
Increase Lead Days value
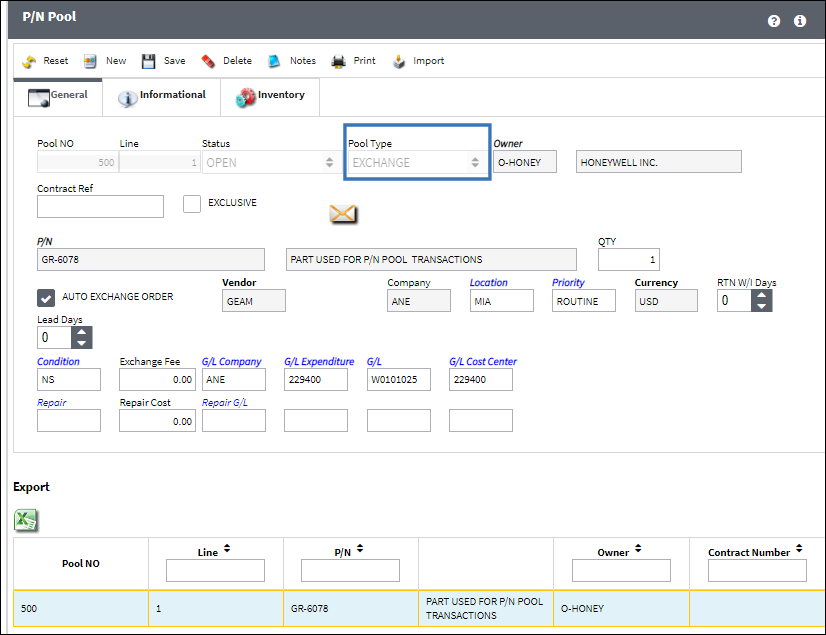[82, 332]
